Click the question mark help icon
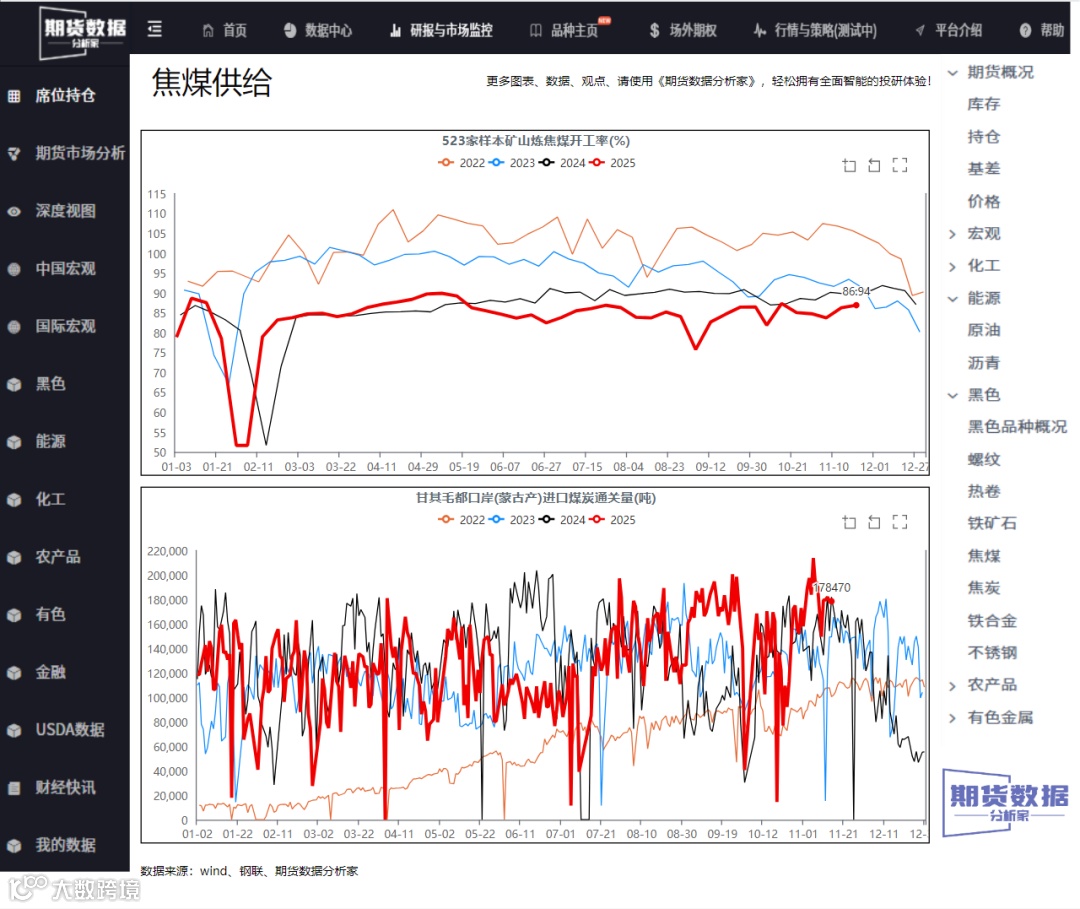This screenshot has height=909, width=1080. 1026,30
